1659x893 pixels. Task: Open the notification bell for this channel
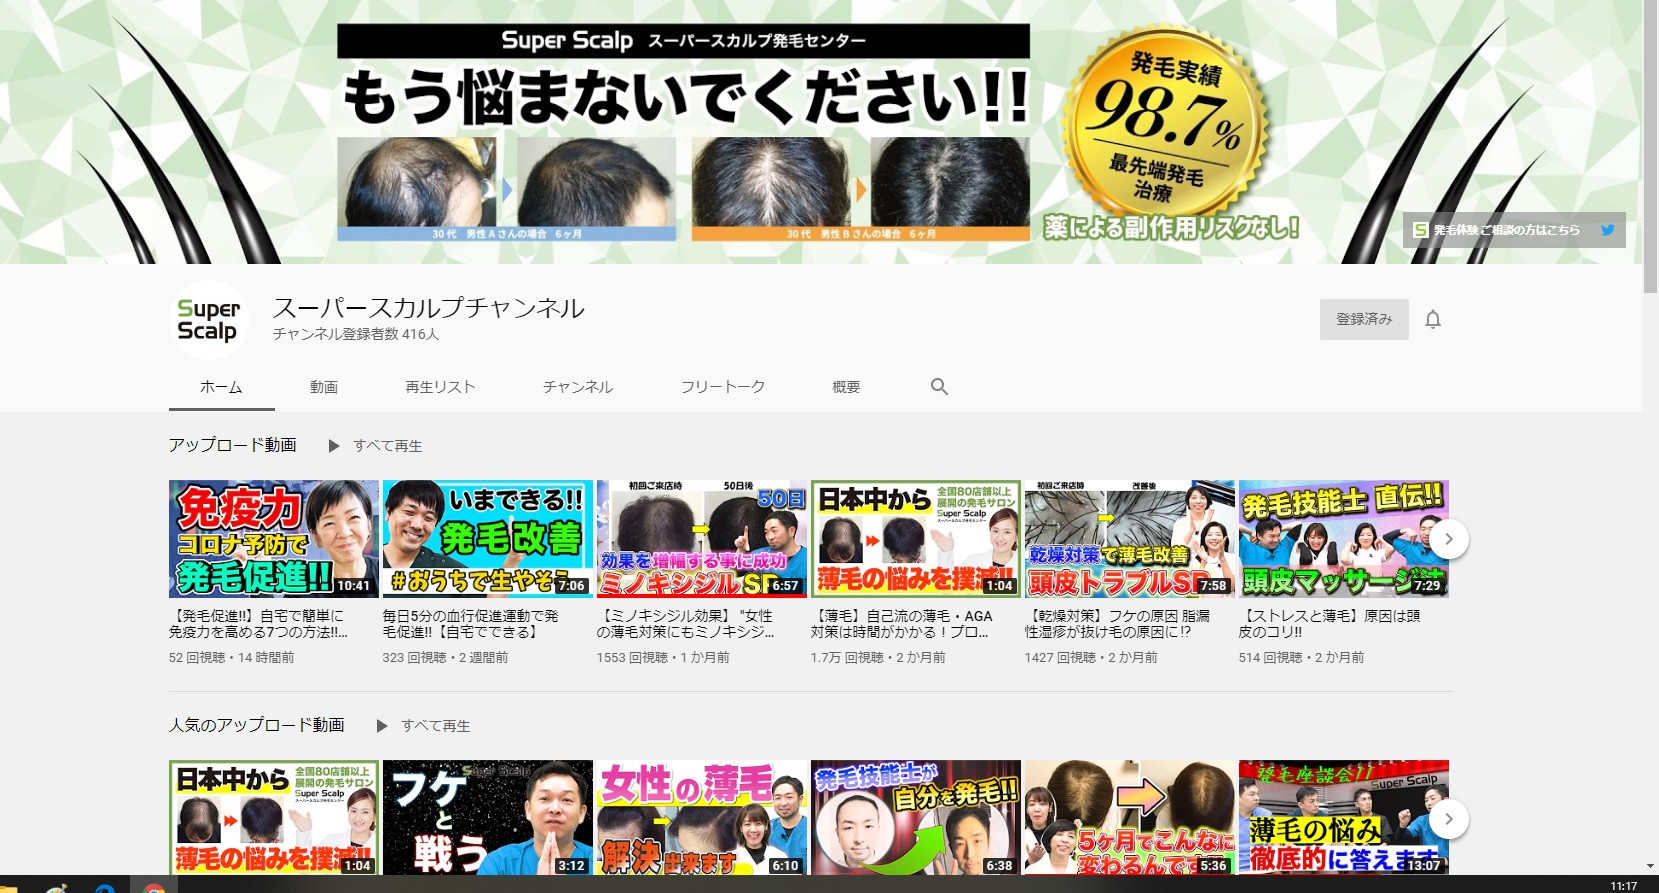[x=1432, y=319]
